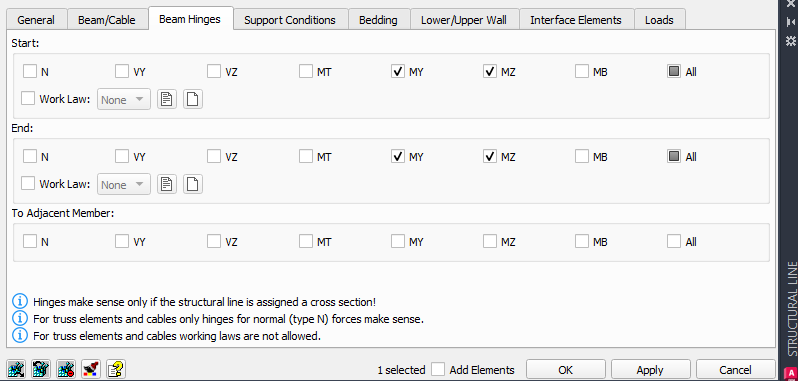Open the Beam/Cable tab
Image resolution: width=798 pixels, height=381 pixels.
(107, 20)
